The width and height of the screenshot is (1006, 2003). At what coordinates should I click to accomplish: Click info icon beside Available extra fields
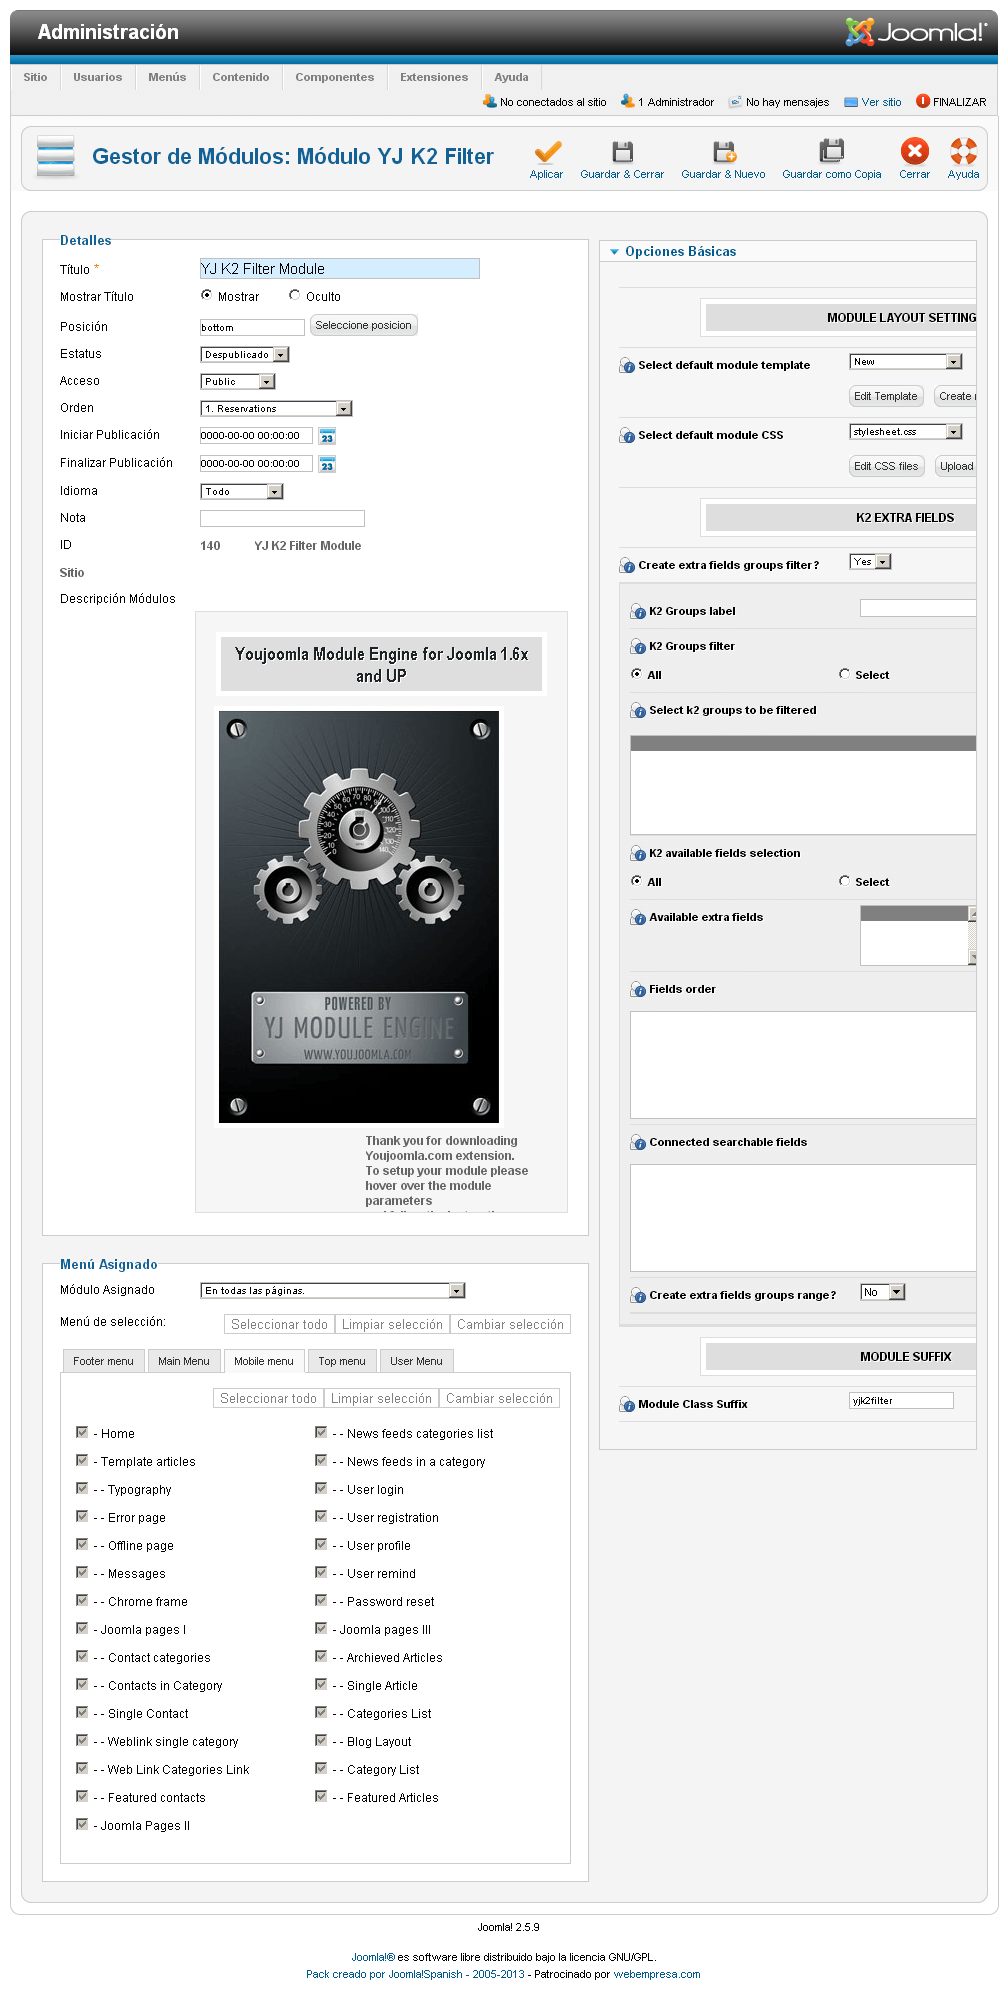[638, 918]
